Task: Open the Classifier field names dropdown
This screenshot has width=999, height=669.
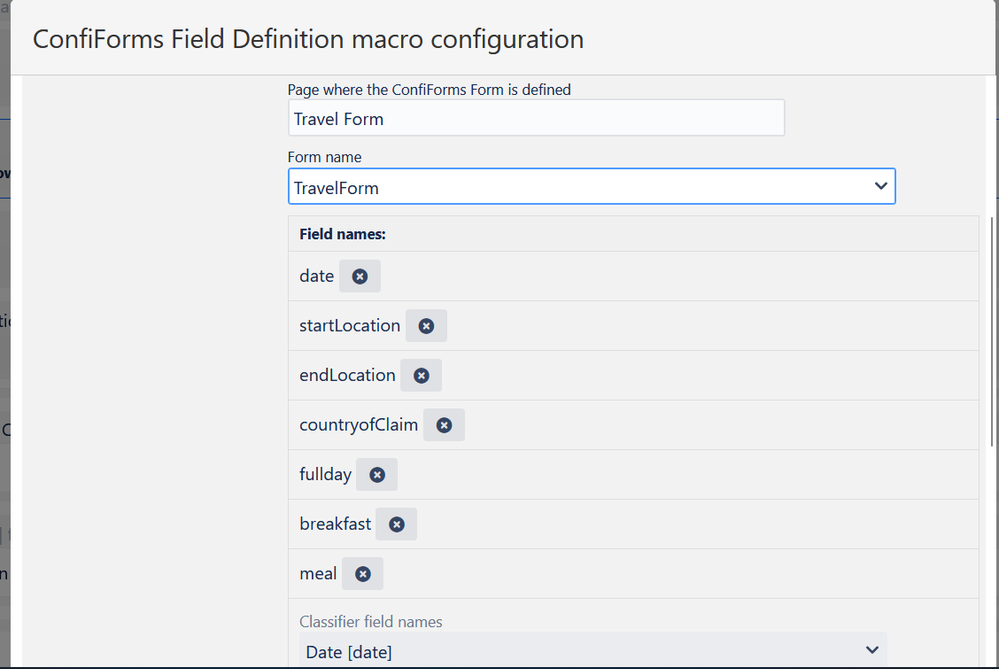Action: click(593, 651)
